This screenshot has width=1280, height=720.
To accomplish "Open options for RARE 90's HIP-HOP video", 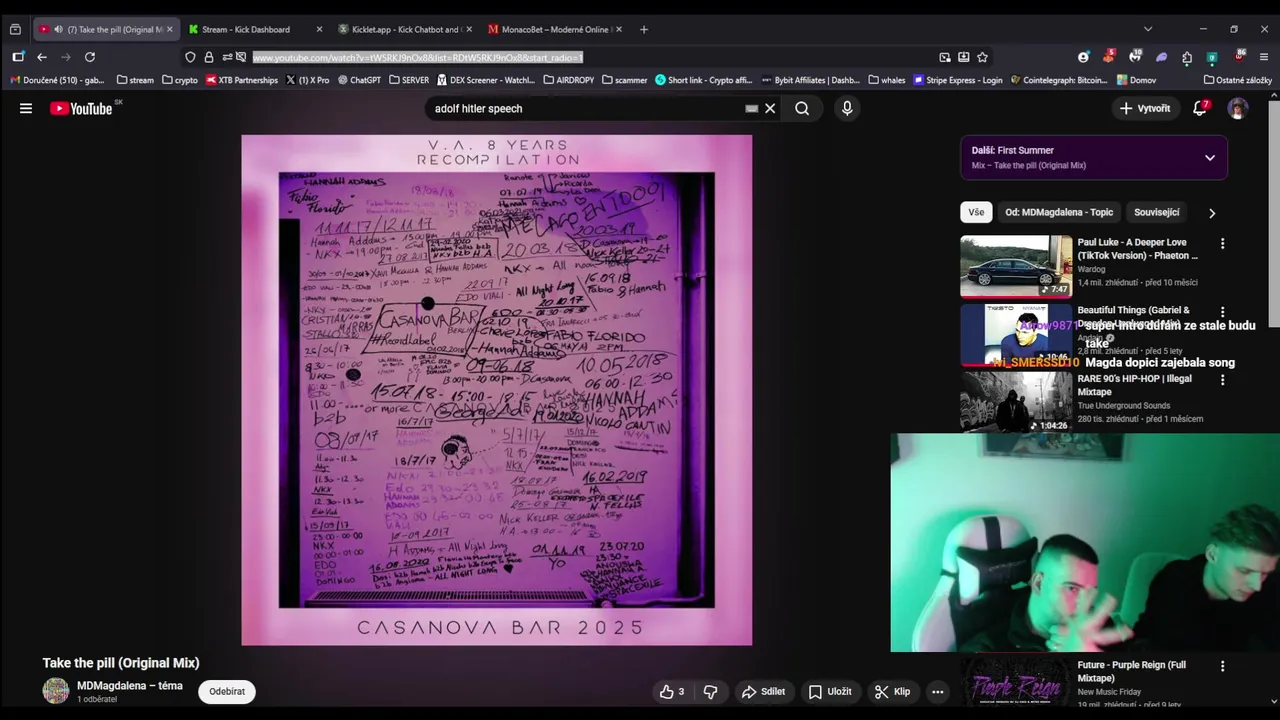I will coord(1222,380).
